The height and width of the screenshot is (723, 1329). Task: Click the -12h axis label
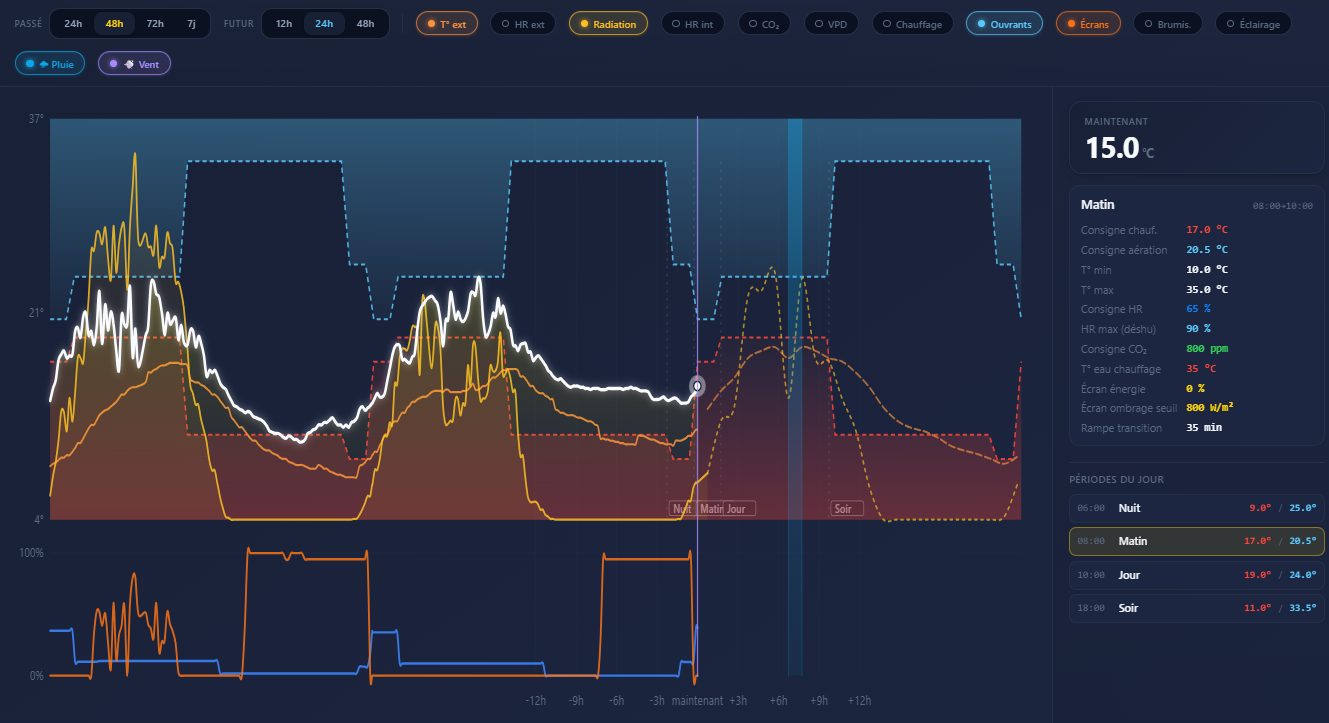tap(535, 701)
